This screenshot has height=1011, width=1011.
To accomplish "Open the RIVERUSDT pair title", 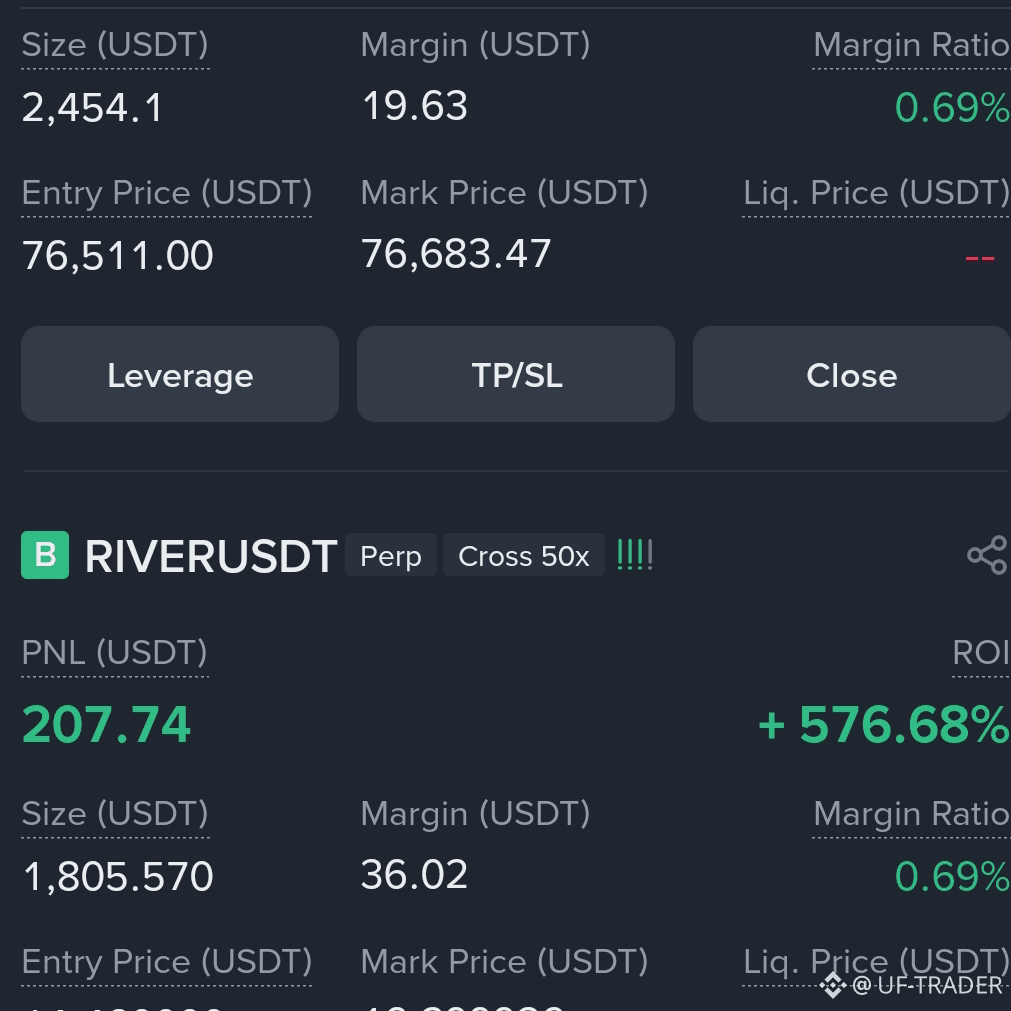I will pos(211,556).
